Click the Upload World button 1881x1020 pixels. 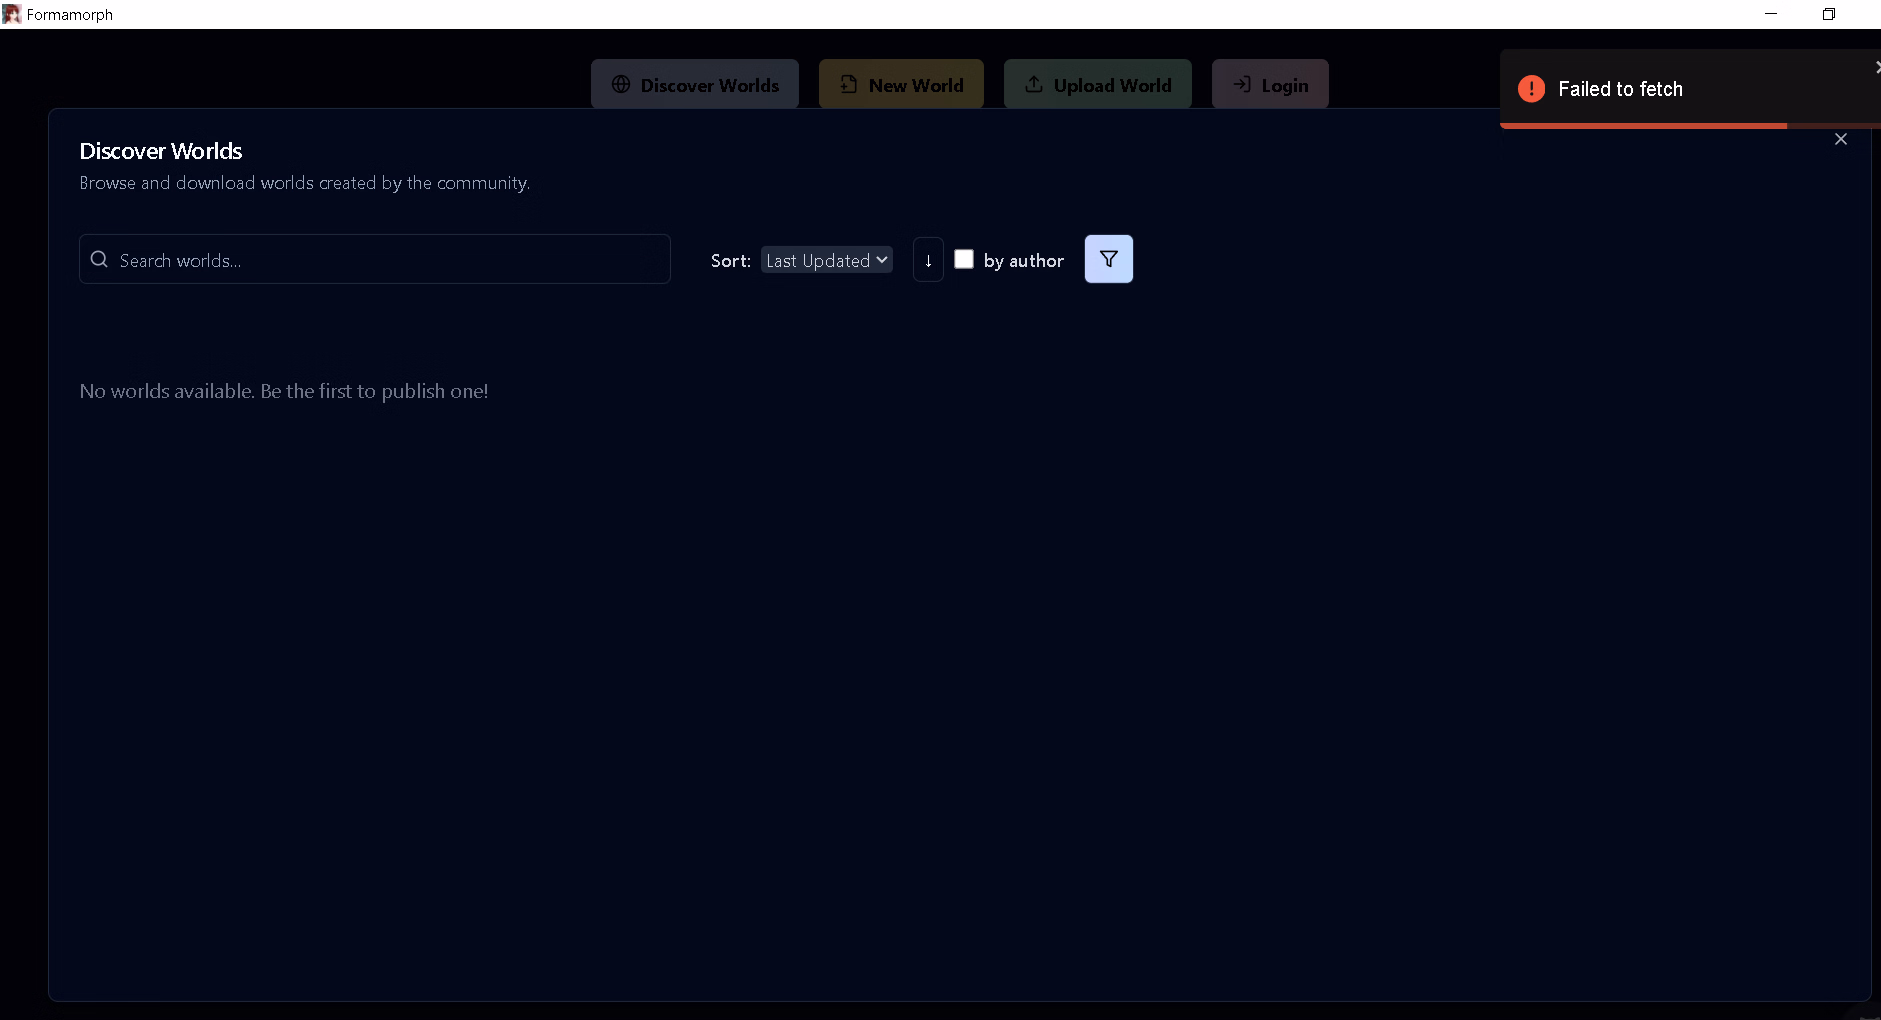(x=1098, y=85)
